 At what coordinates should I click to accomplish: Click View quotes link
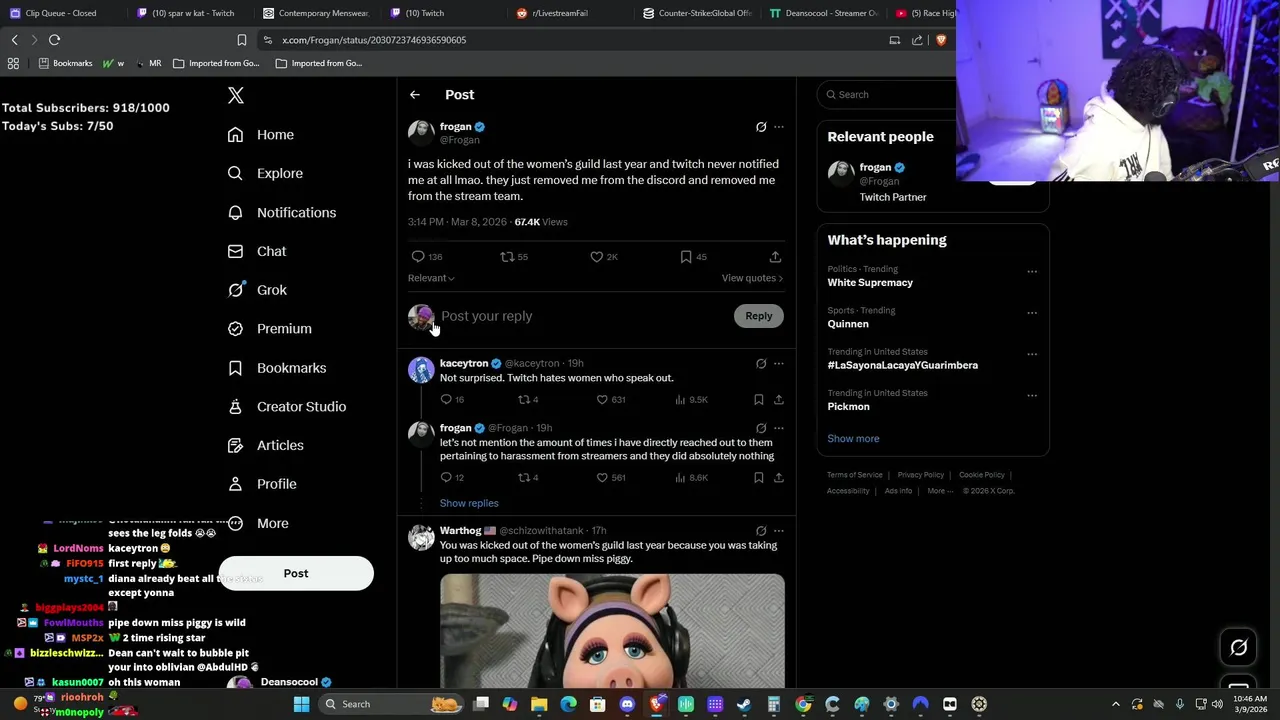tap(752, 278)
